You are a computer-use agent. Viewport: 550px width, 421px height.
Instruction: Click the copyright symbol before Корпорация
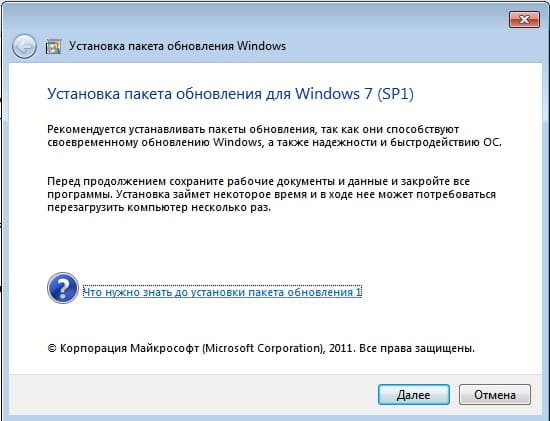52,348
